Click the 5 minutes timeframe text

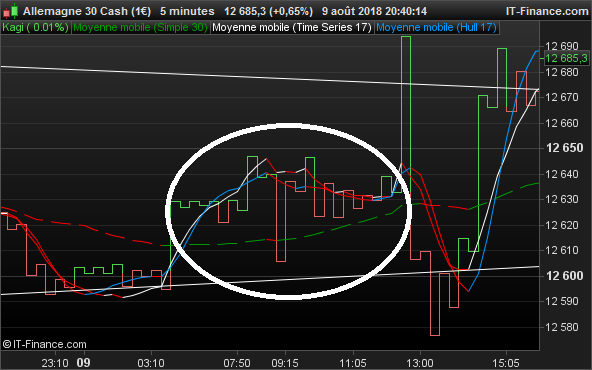coord(187,11)
